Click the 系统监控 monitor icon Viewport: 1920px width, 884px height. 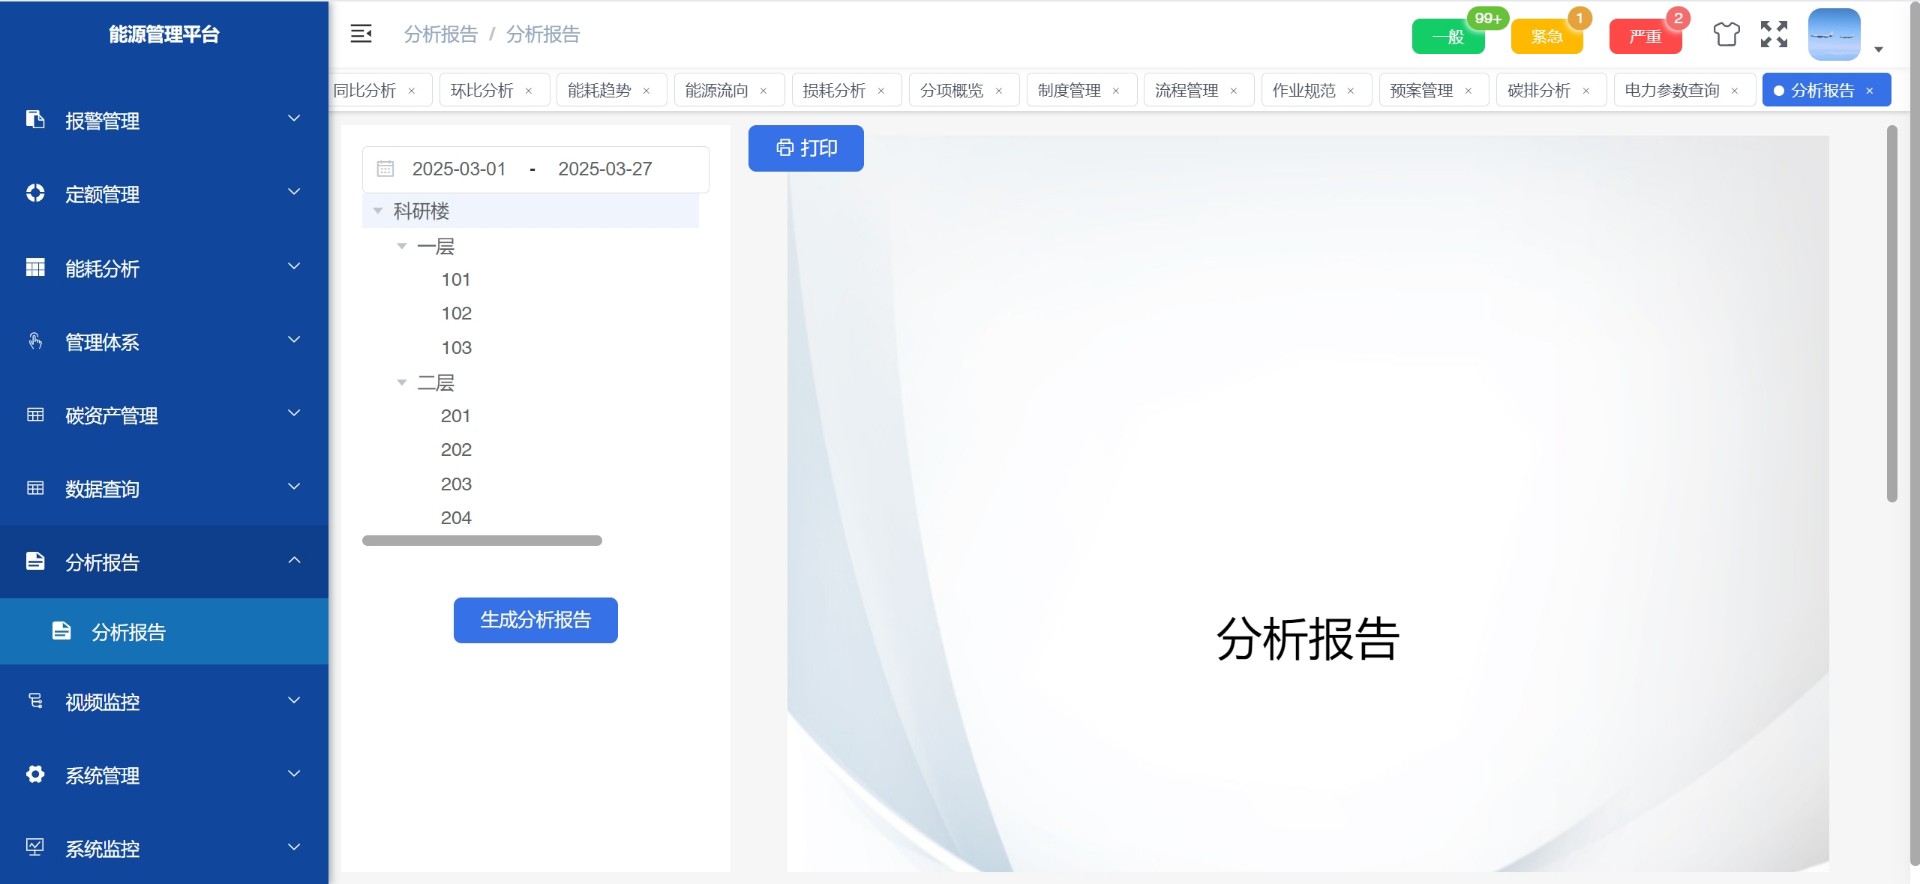tap(35, 848)
